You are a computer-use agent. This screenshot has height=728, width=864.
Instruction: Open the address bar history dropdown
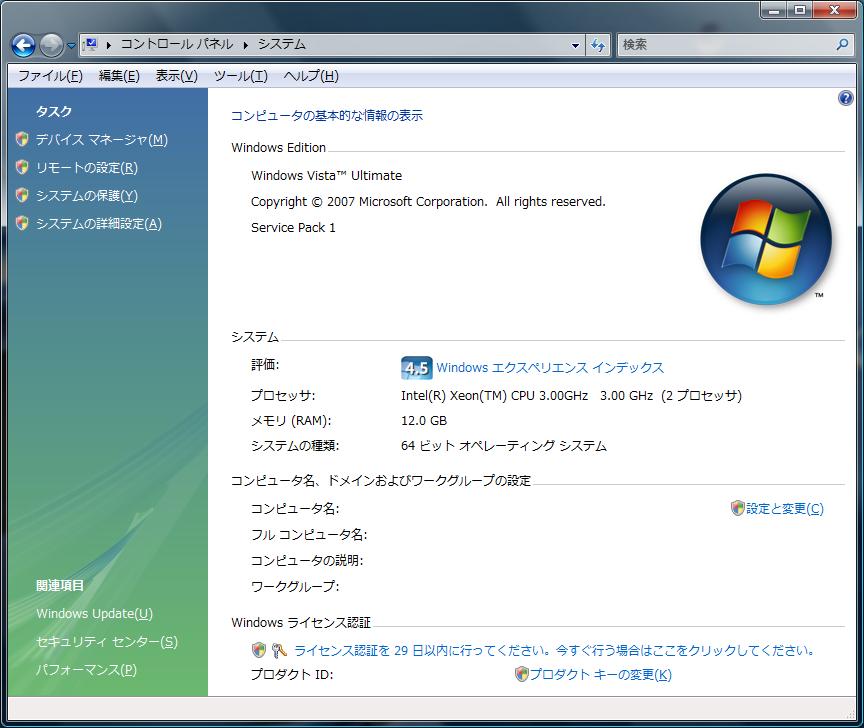tap(575, 45)
